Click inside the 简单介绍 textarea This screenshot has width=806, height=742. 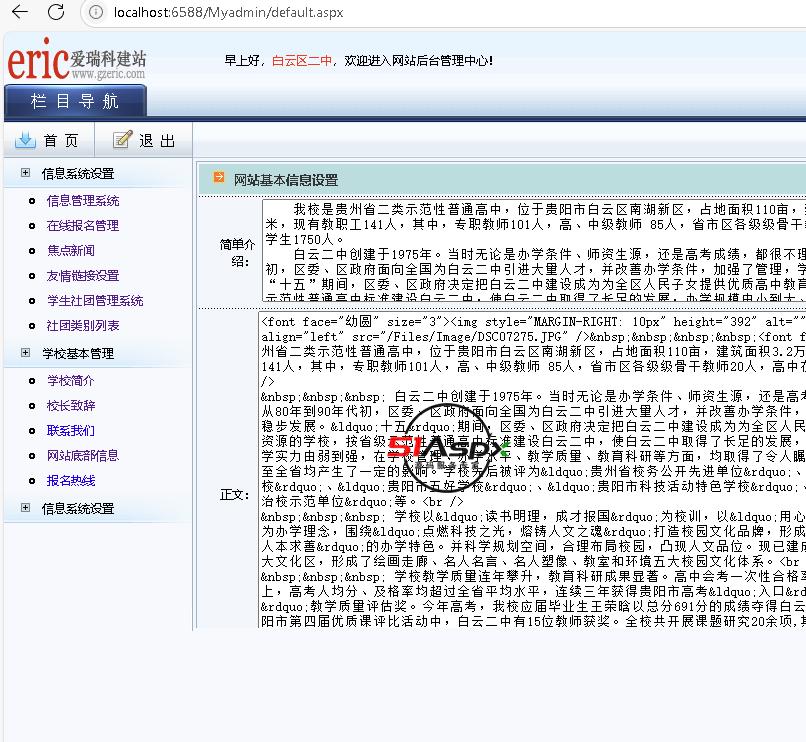[x=534, y=250]
